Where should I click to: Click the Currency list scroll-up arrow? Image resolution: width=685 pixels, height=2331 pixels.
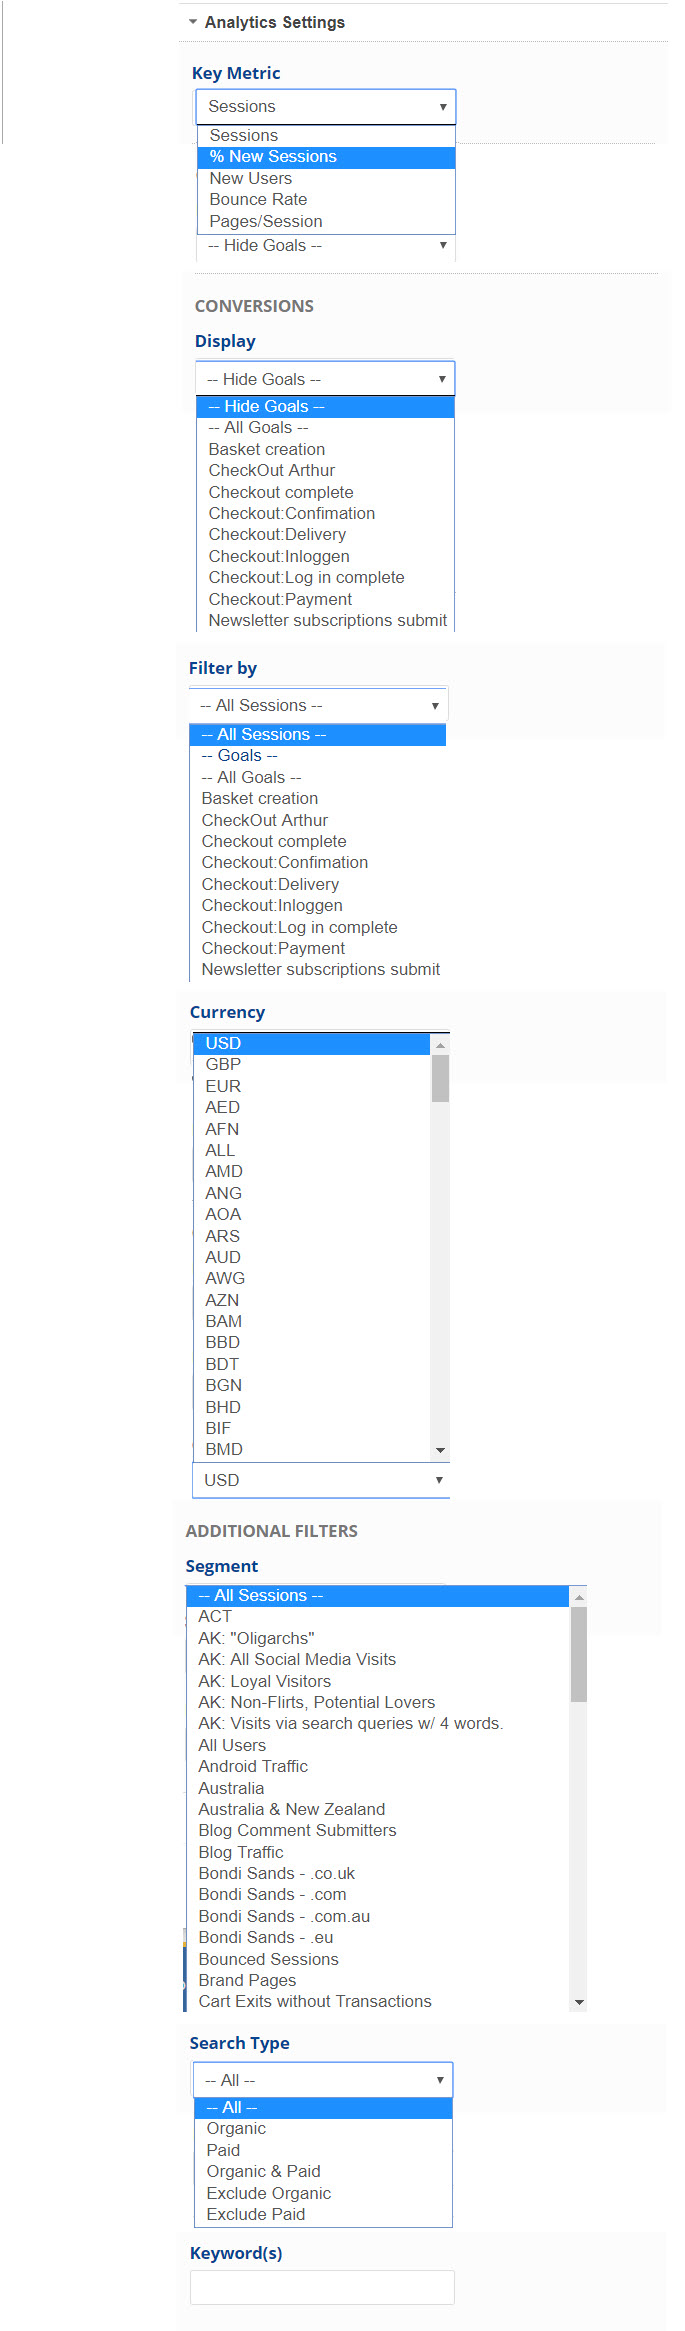(x=440, y=1045)
